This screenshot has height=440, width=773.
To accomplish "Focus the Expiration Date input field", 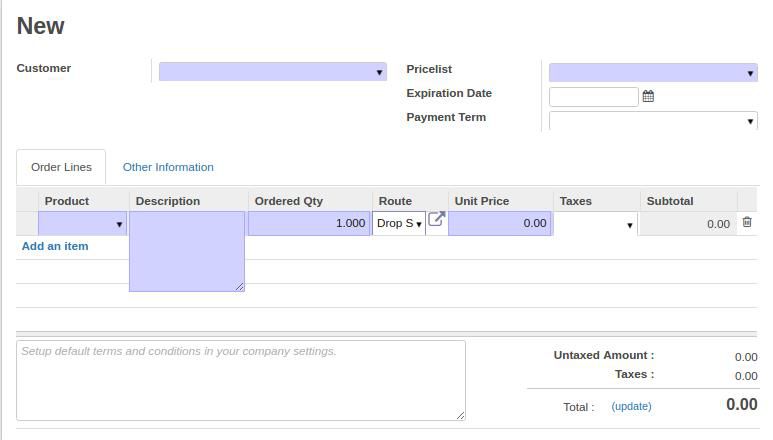I will [x=594, y=97].
